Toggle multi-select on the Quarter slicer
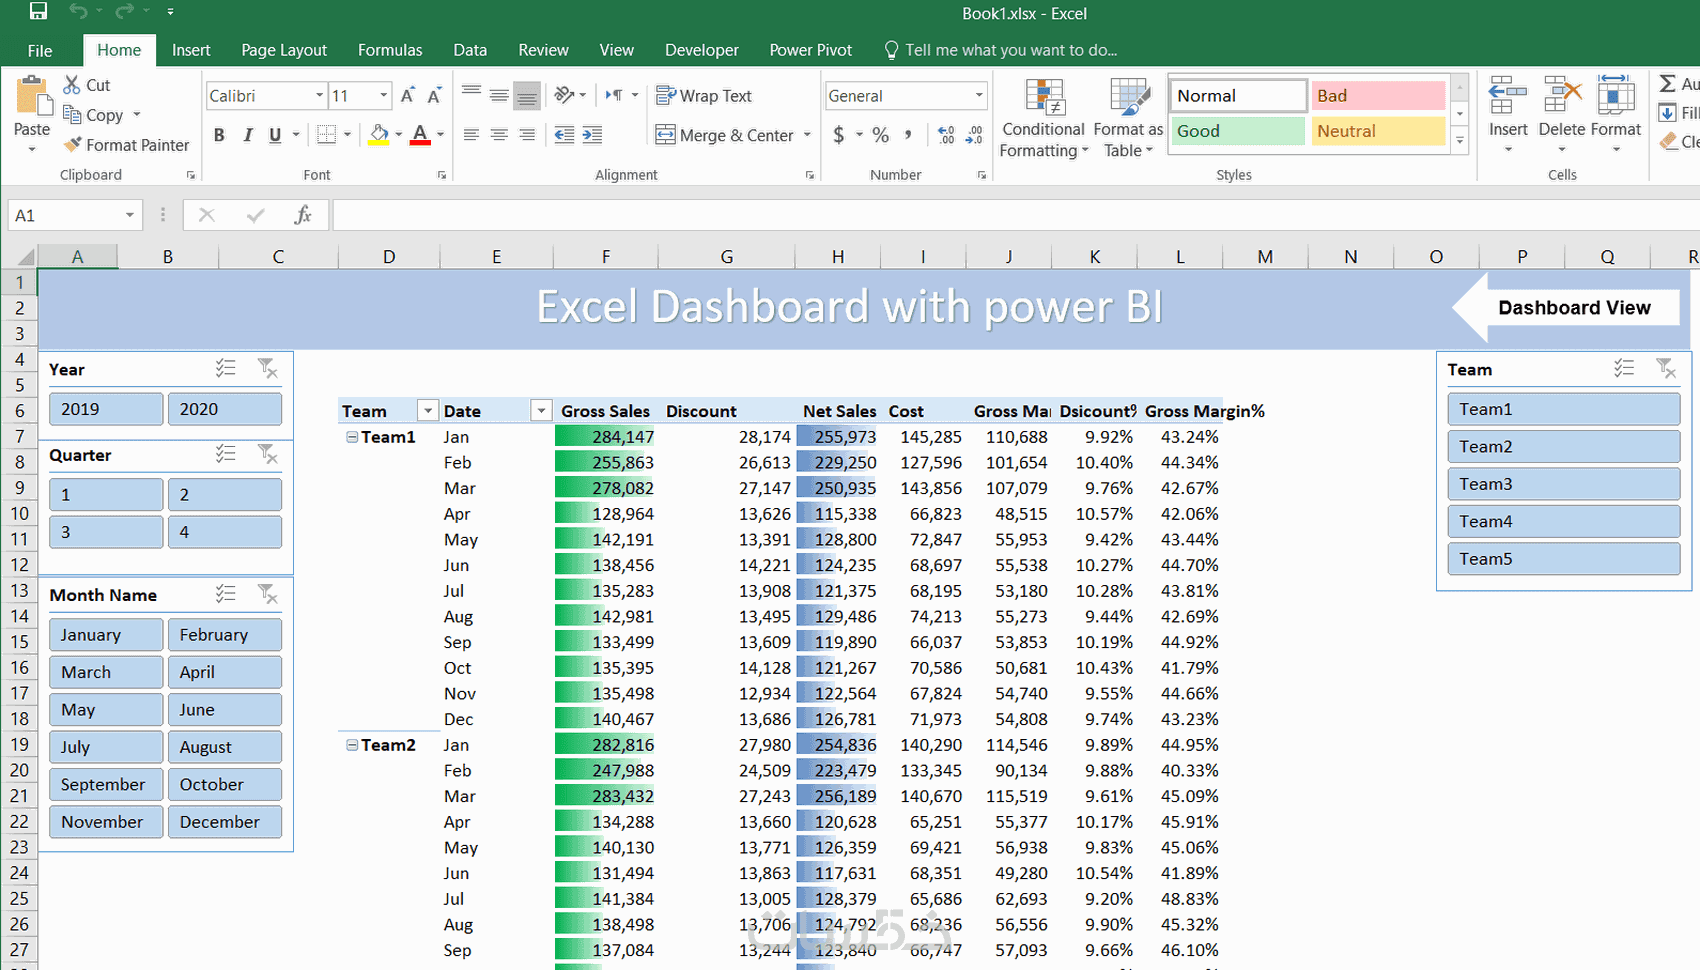 226,455
